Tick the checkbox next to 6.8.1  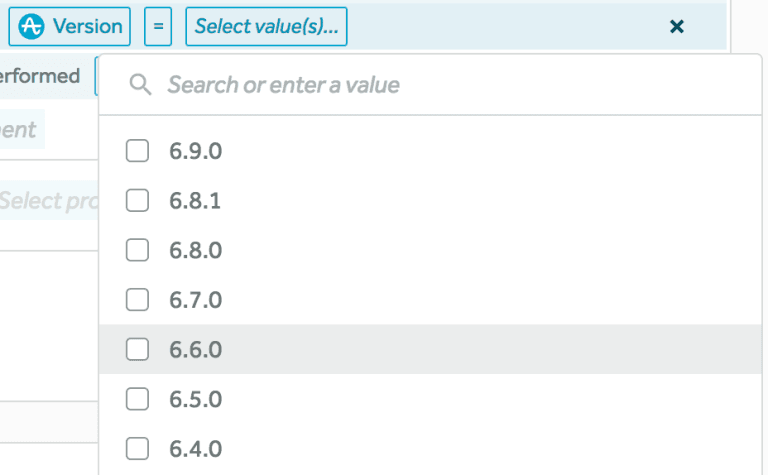pyautogui.click(x=137, y=201)
